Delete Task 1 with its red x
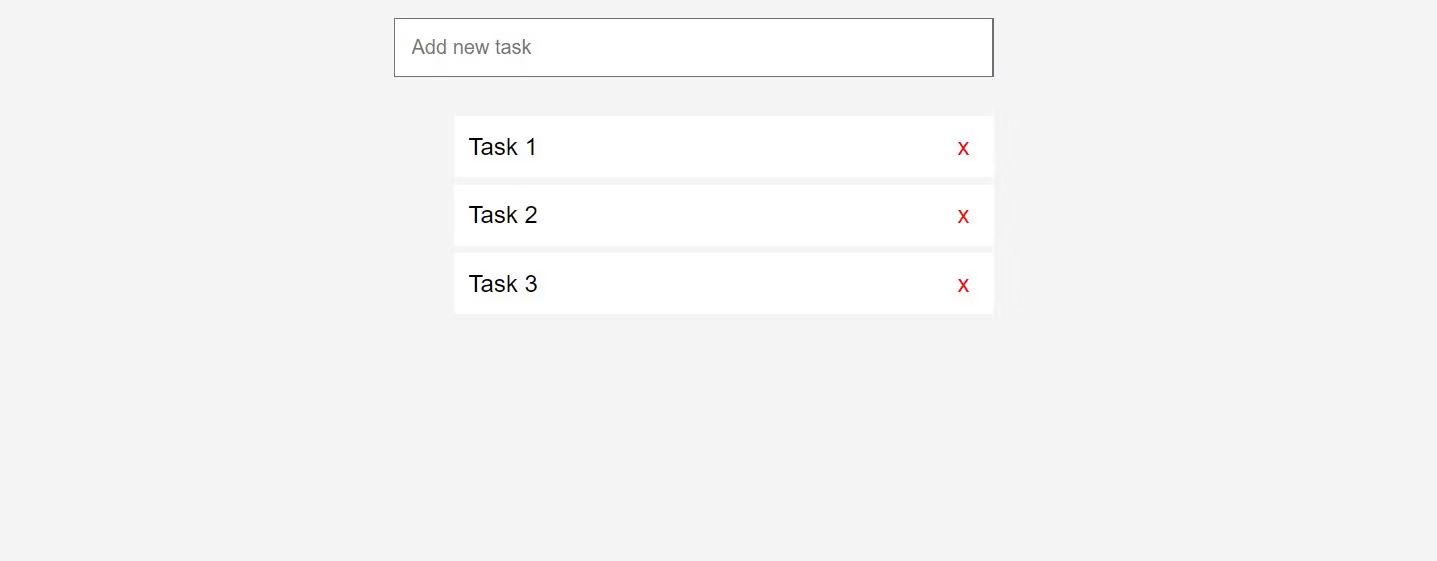The width and height of the screenshot is (1437, 561). (x=963, y=148)
